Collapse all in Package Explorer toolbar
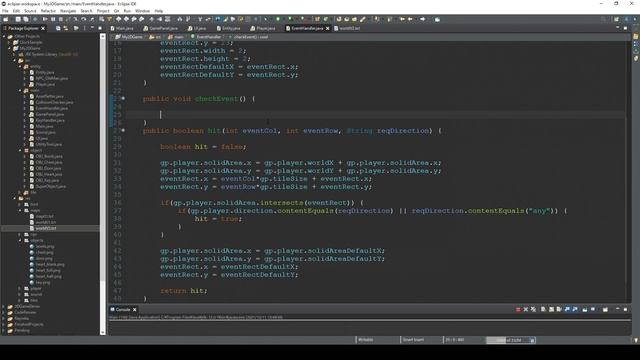This screenshot has width=640, height=360. tap(58, 28)
